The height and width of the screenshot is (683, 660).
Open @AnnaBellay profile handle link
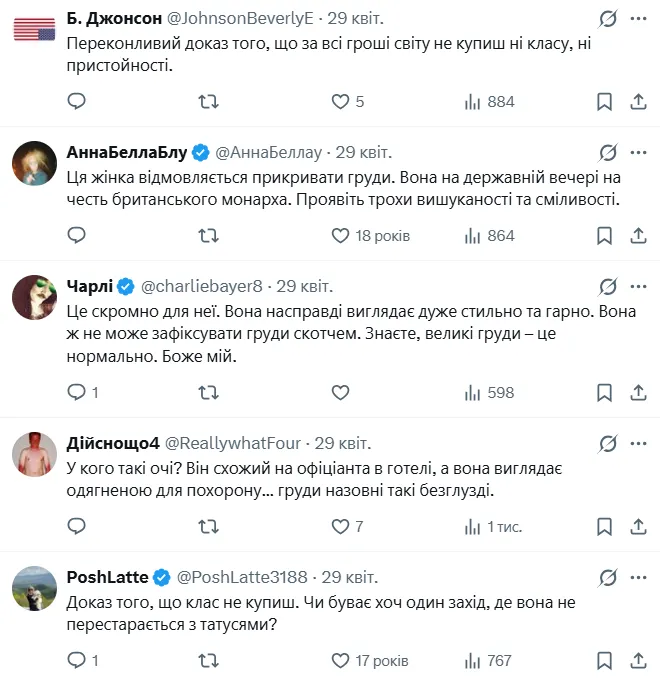[x=269, y=152]
